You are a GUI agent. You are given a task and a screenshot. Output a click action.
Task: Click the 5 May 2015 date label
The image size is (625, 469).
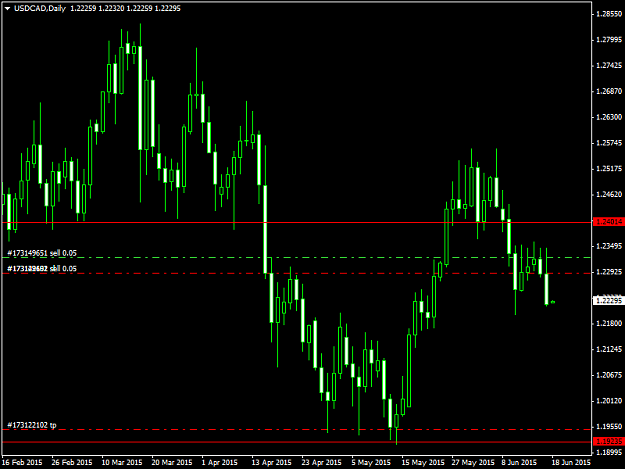[x=371, y=463]
